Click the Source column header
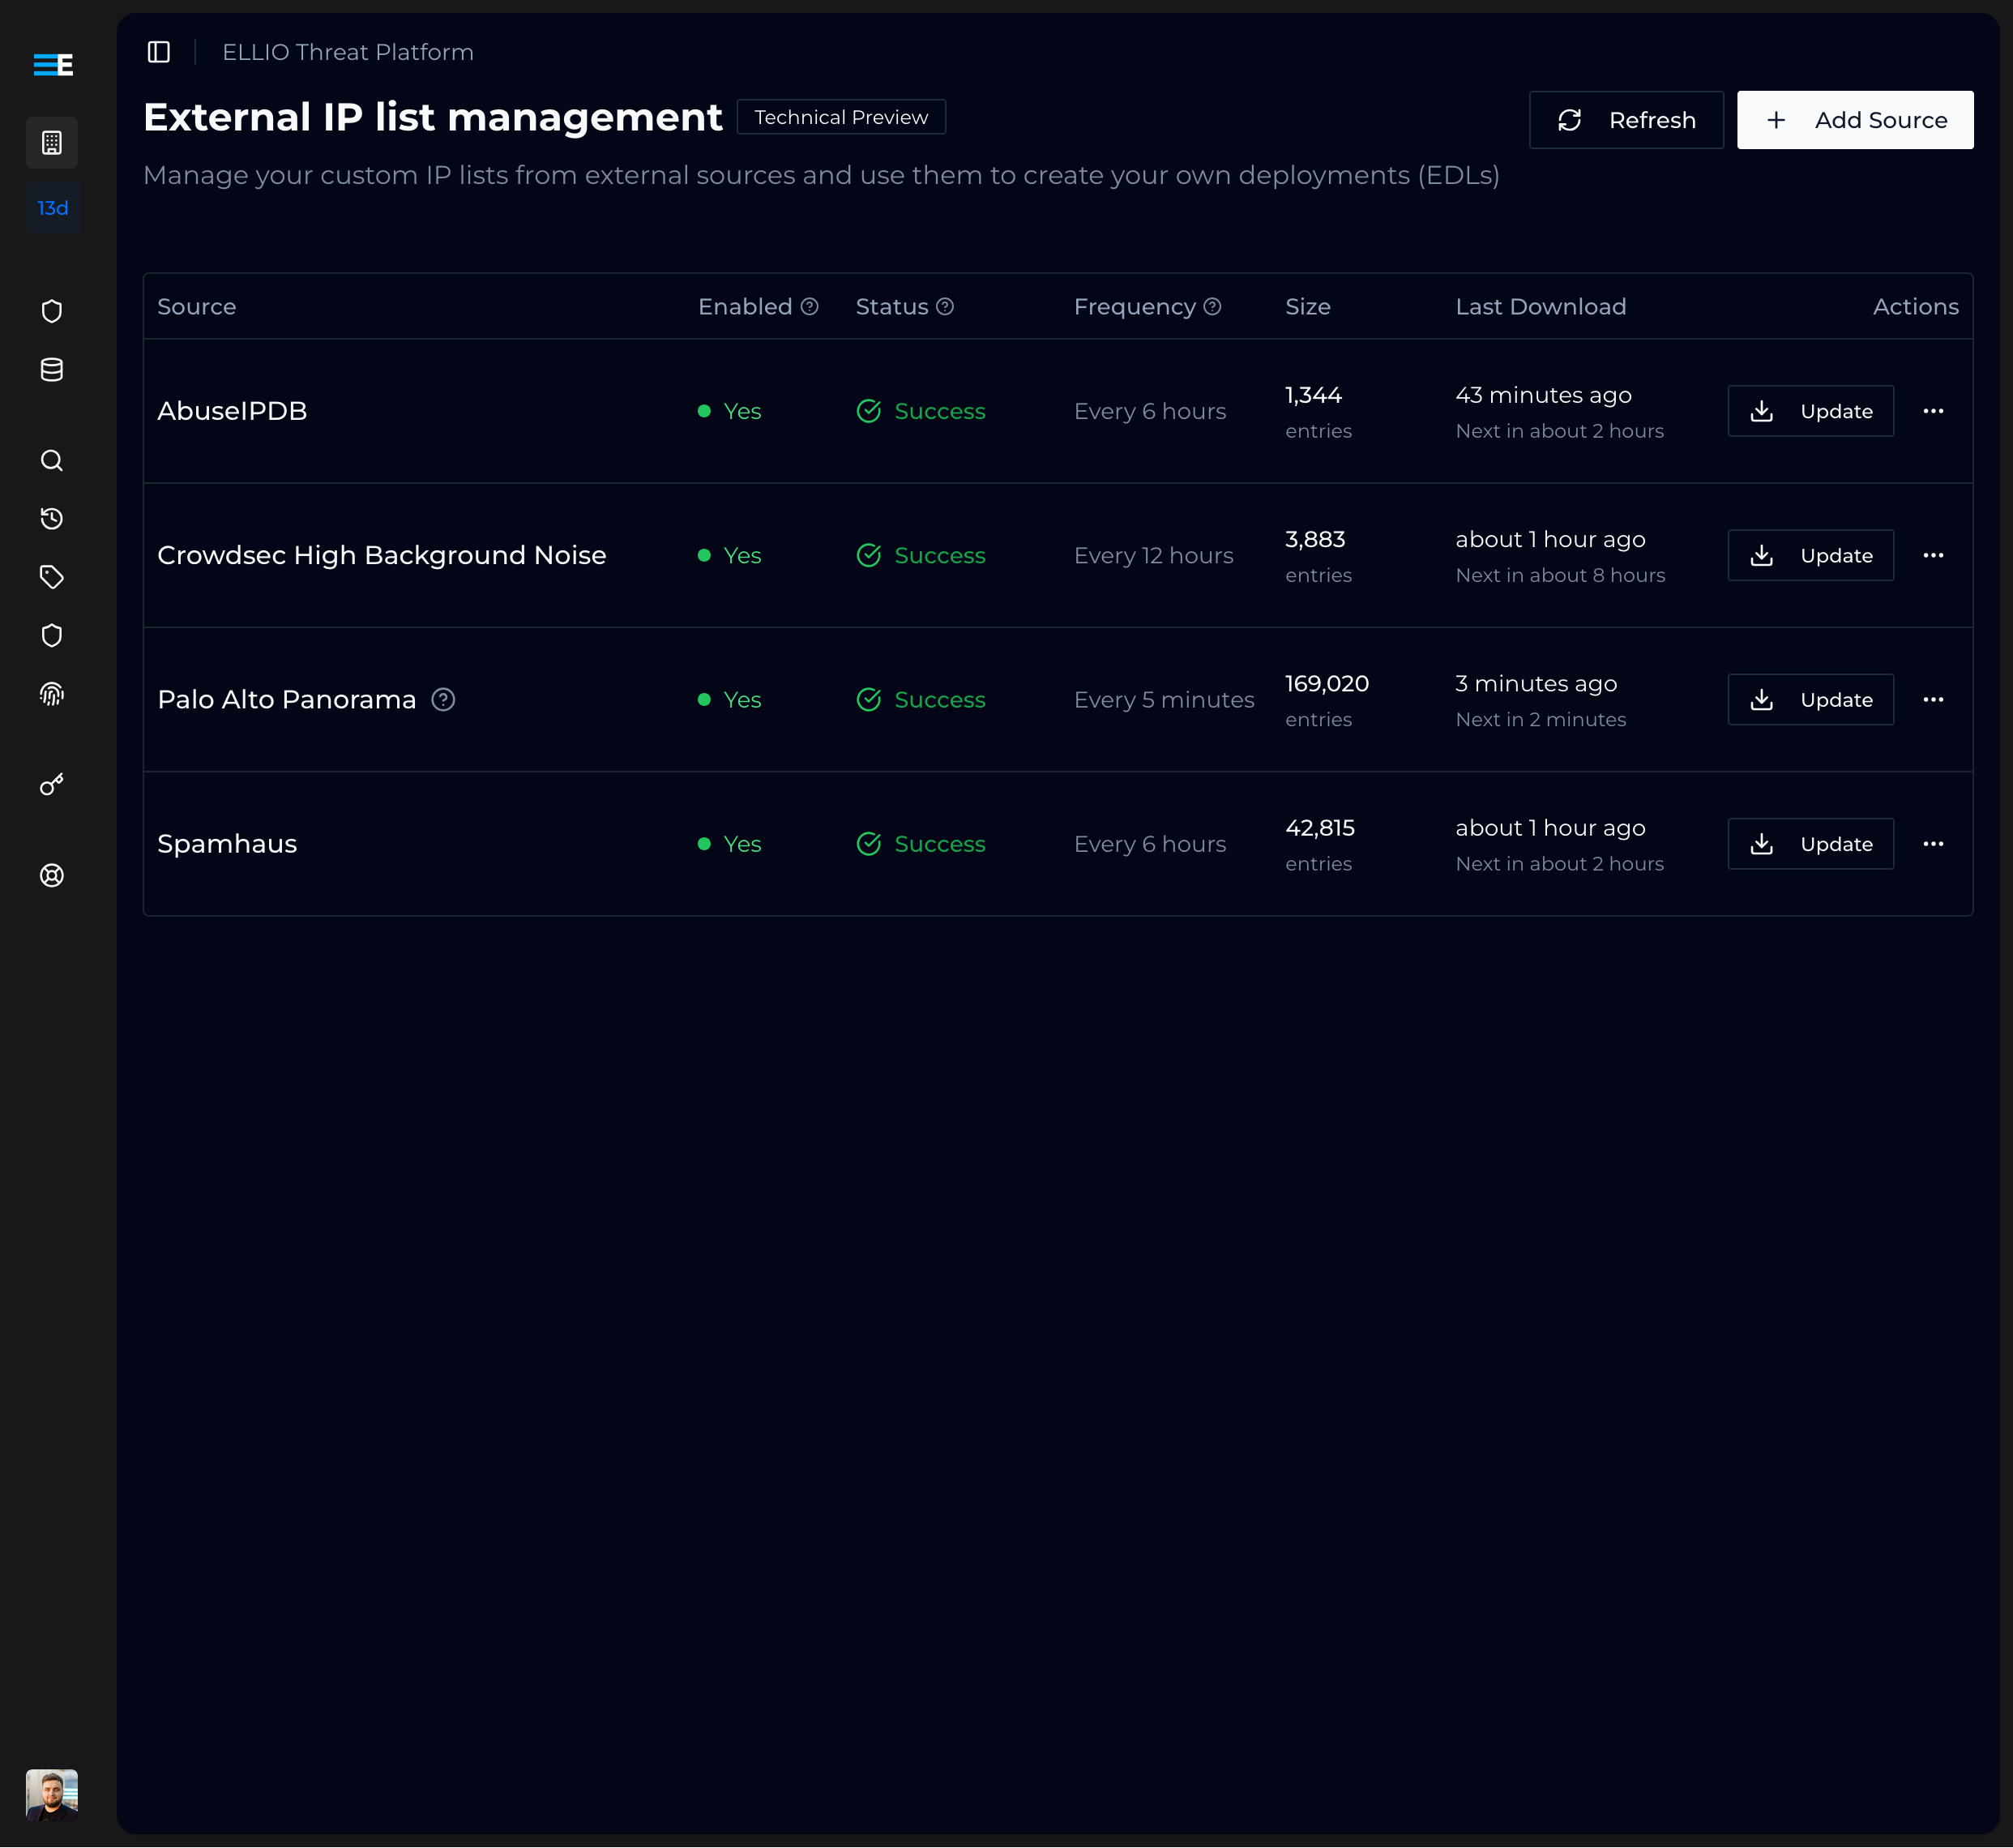 point(197,307)
